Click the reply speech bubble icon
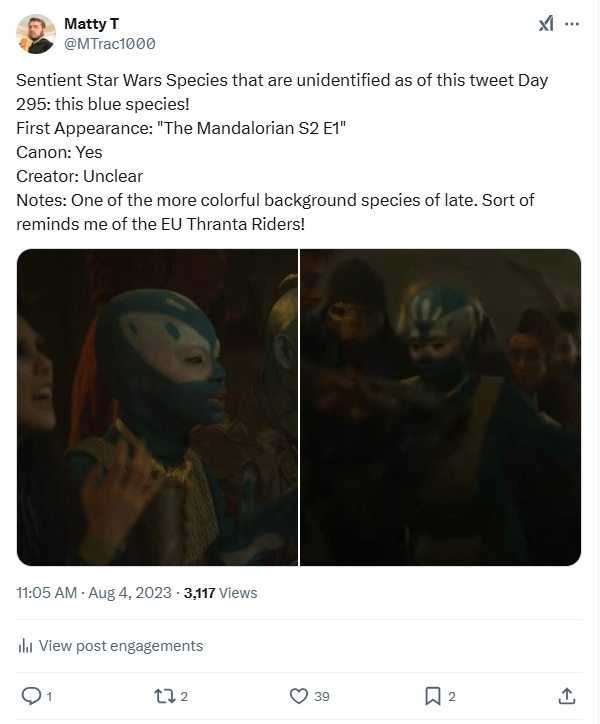 pyautogui.click(x=30, y=695)
